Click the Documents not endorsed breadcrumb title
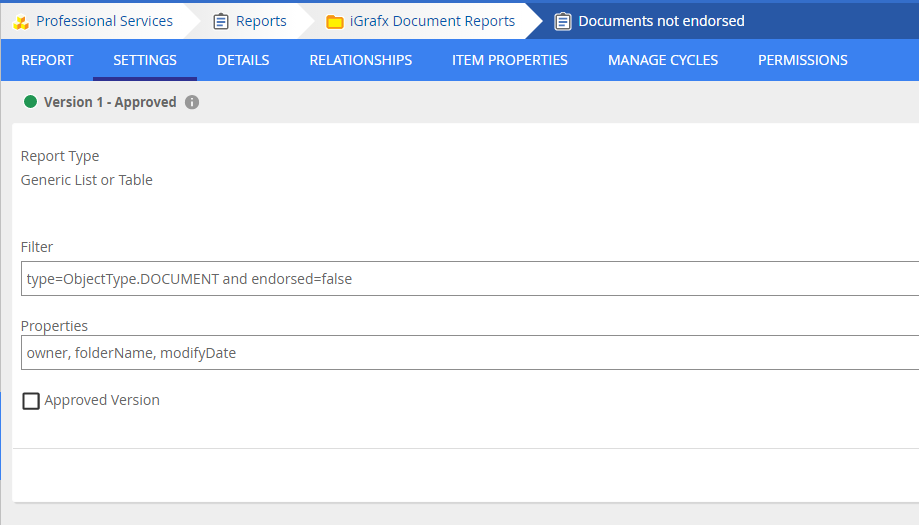 (661, 21)
